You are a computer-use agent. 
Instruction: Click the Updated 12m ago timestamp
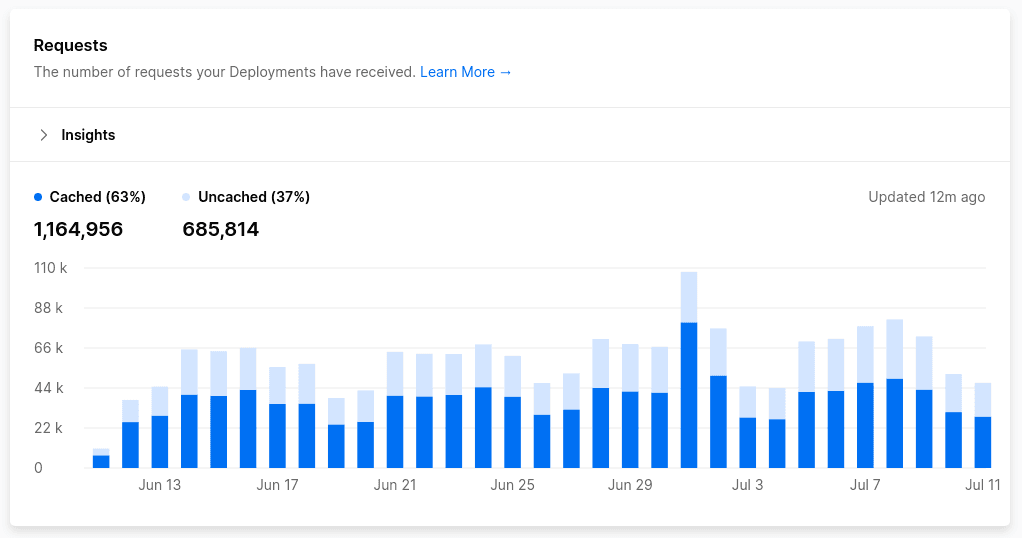click(926, 197)
